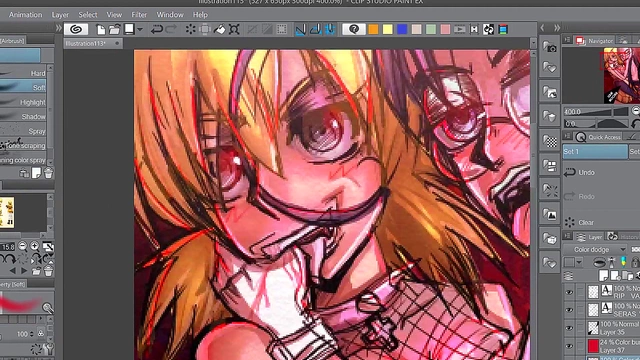Click the Show Selection Border dotted-square icon

pyautogui.click(x=282, y=29)
